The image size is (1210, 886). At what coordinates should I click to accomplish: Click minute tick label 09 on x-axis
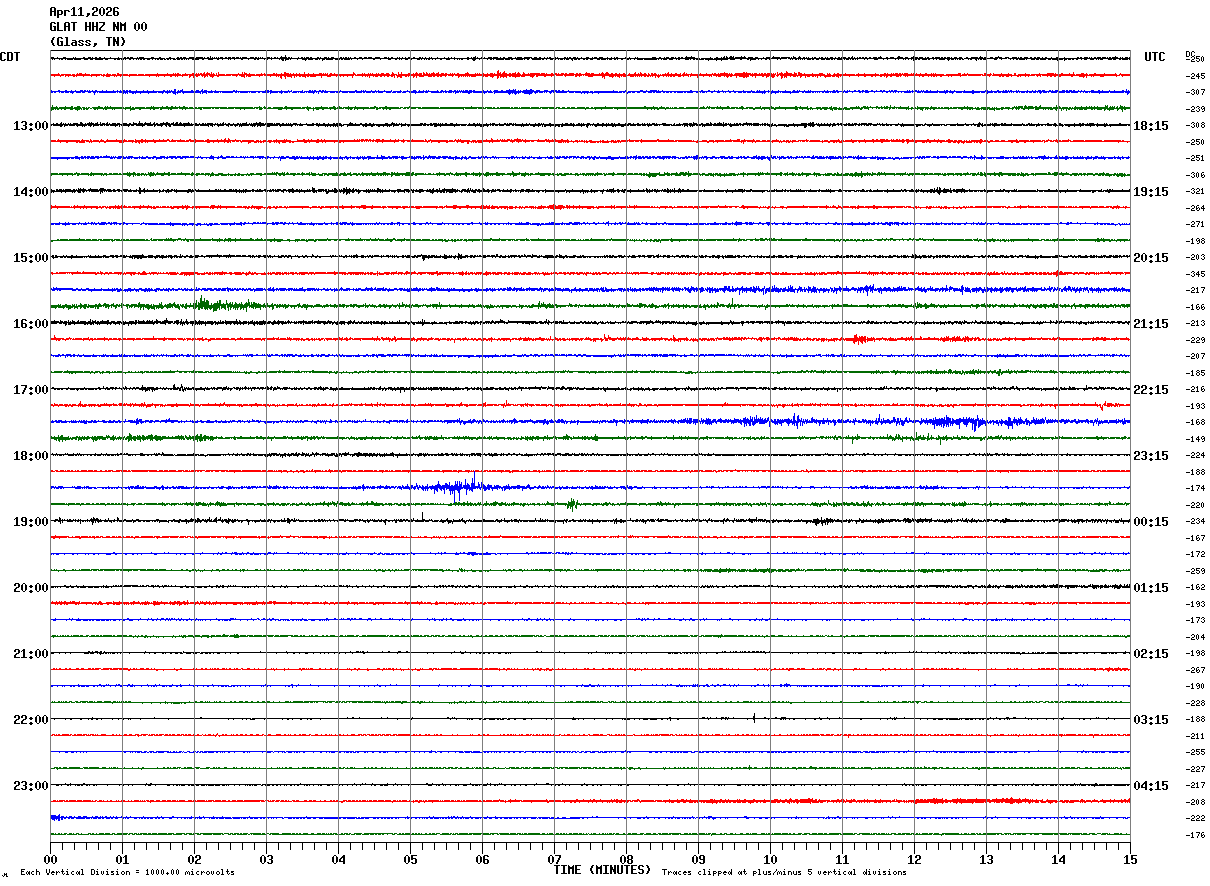(698, 860)
